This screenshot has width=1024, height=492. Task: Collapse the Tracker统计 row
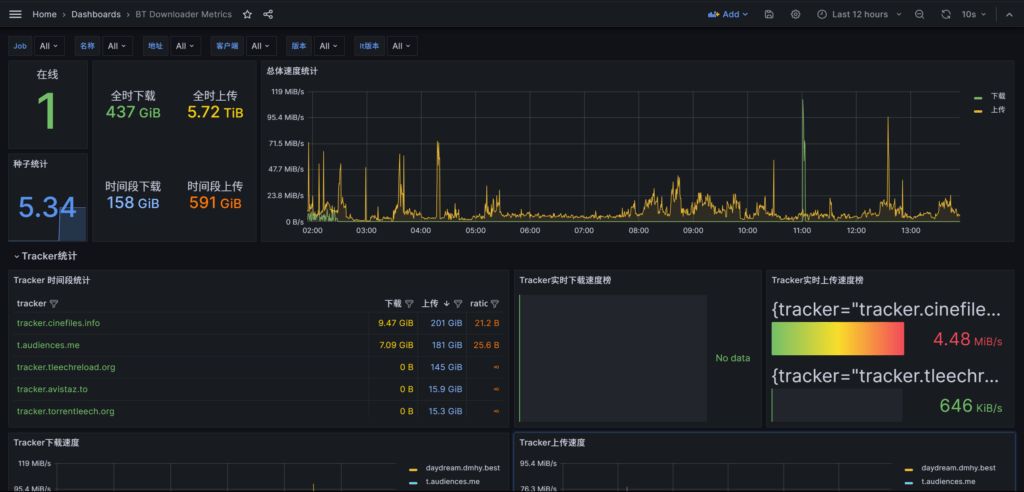(x=45, y=256)
